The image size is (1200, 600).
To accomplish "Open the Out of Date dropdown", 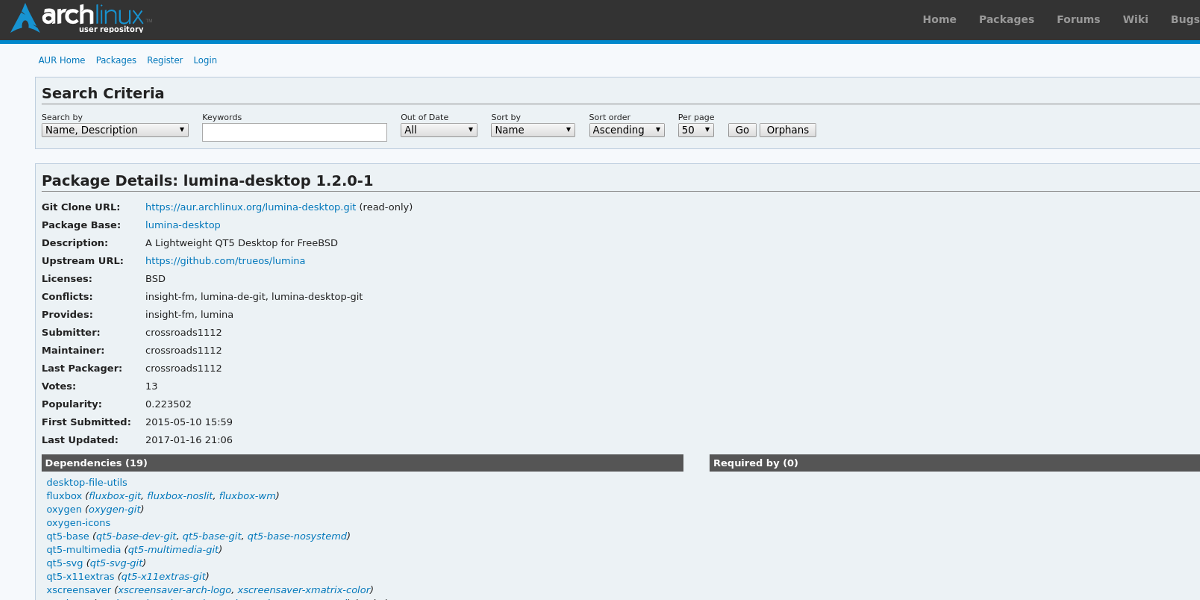I will [x=439, y=130].
